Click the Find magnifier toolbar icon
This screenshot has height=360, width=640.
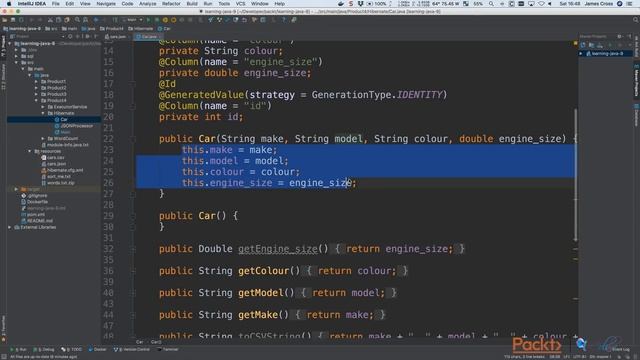[x=77, y=20]
